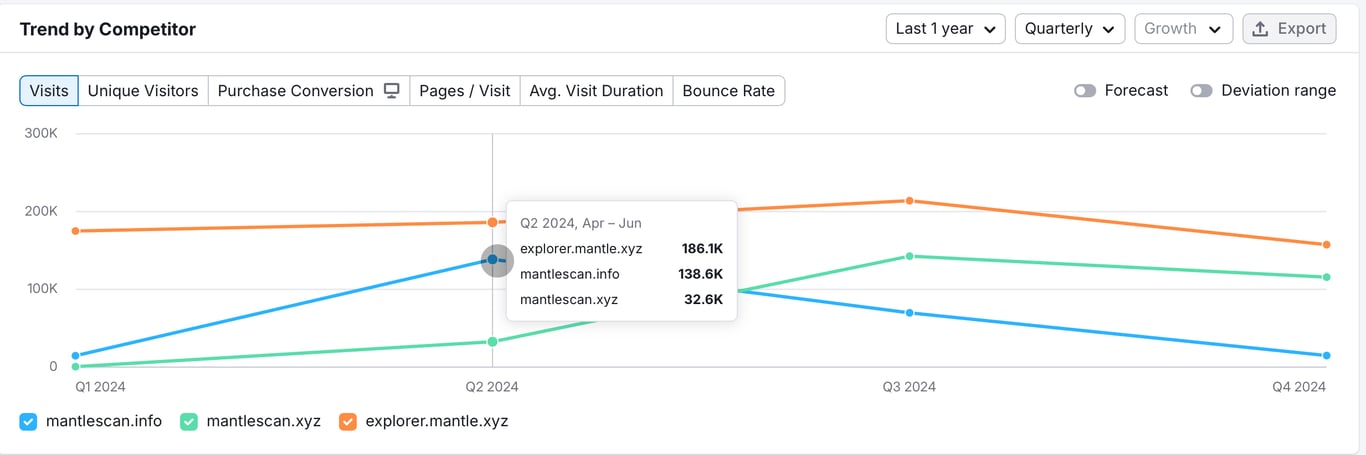This screenshot has height=455, width=1366.
Task: Expand the Quarterly interval dropdown
Action: [1069, 29]
